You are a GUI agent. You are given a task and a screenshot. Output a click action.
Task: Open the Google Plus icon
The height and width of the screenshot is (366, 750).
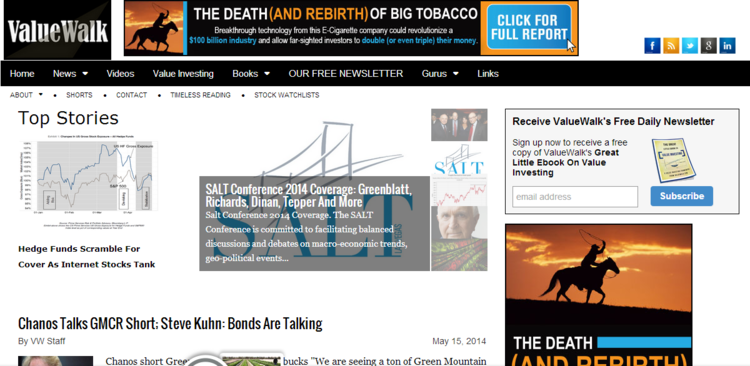click(x=708, y=45)
